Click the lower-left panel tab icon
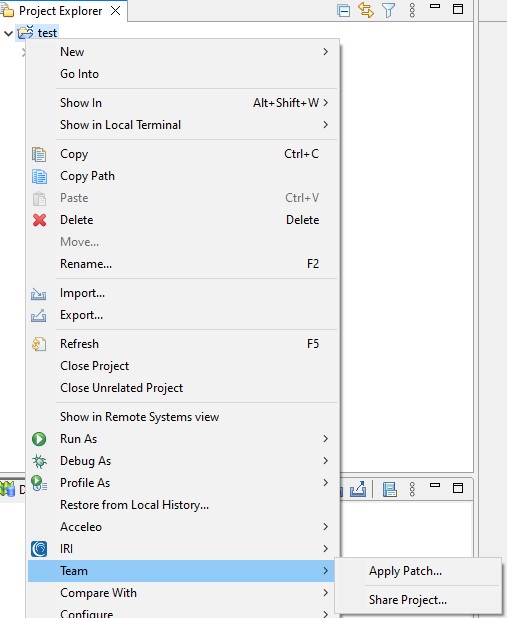Viewport: 507px width, 618px height. click(7, 489)
